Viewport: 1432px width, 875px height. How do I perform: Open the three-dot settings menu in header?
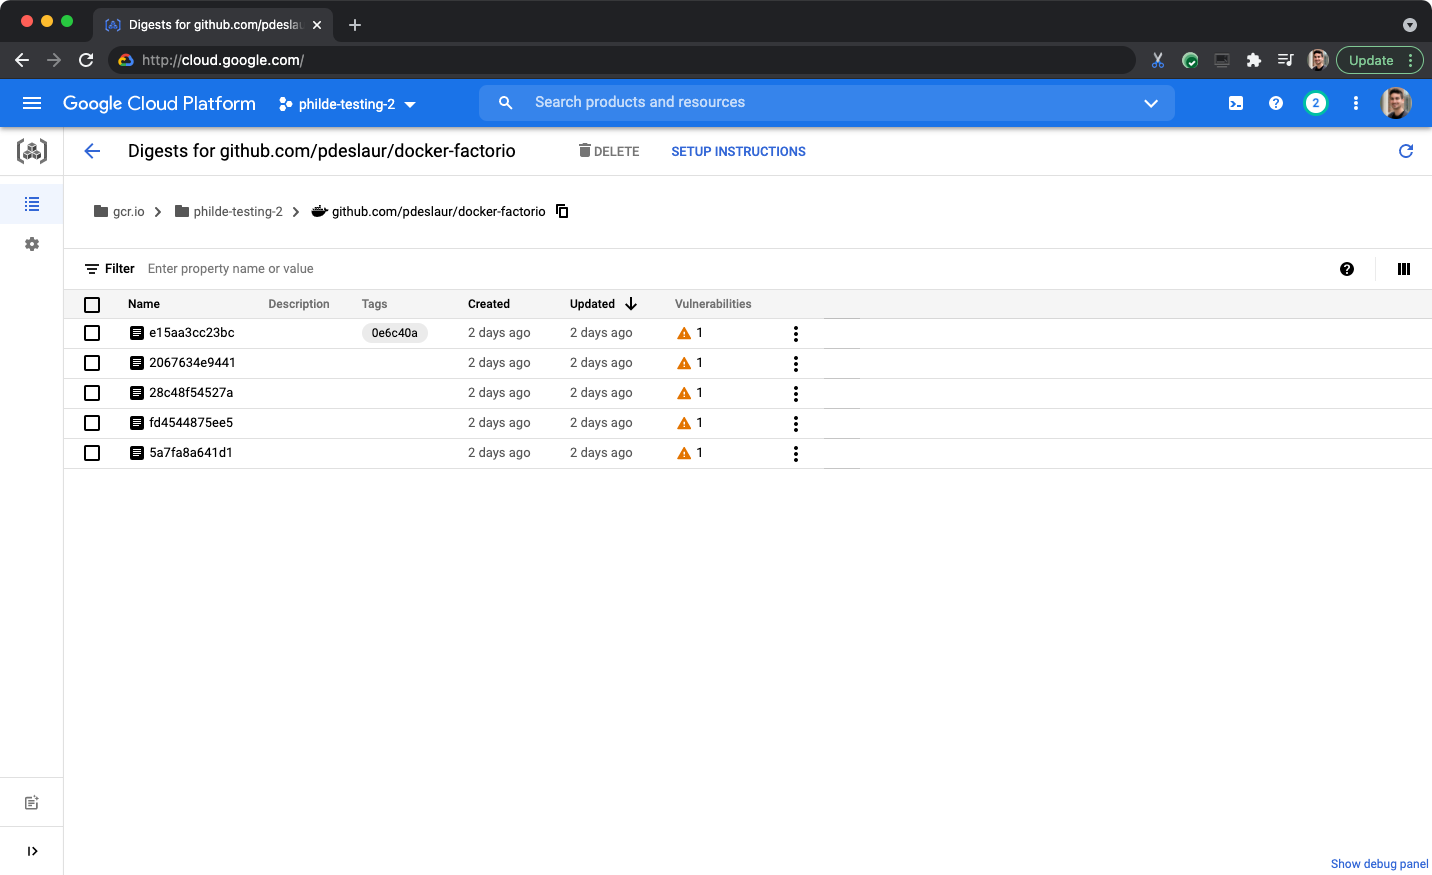point(1356,103)
